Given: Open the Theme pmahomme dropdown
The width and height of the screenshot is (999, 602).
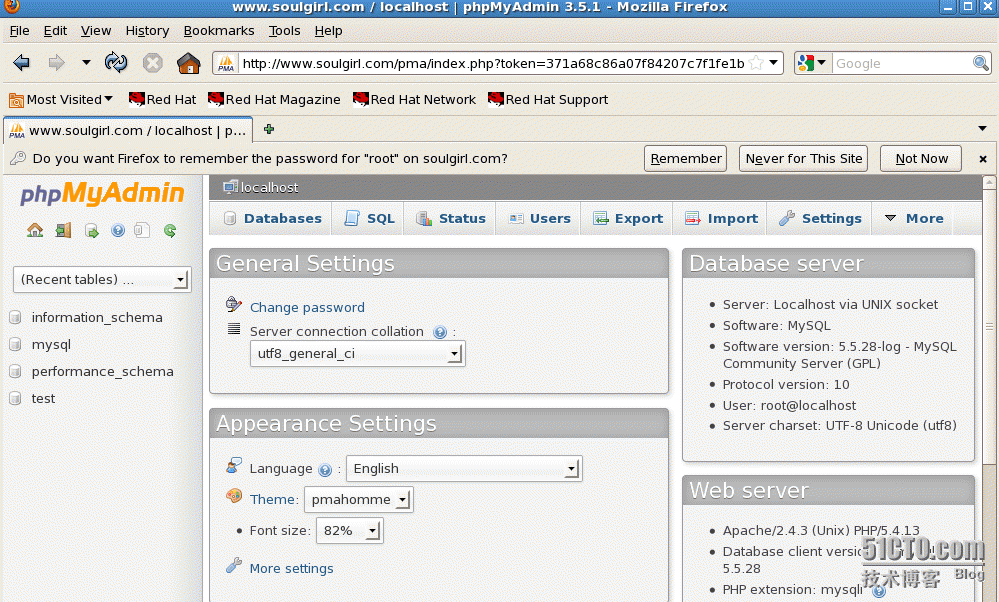Looking at the screenshot, I should (358, 500).
